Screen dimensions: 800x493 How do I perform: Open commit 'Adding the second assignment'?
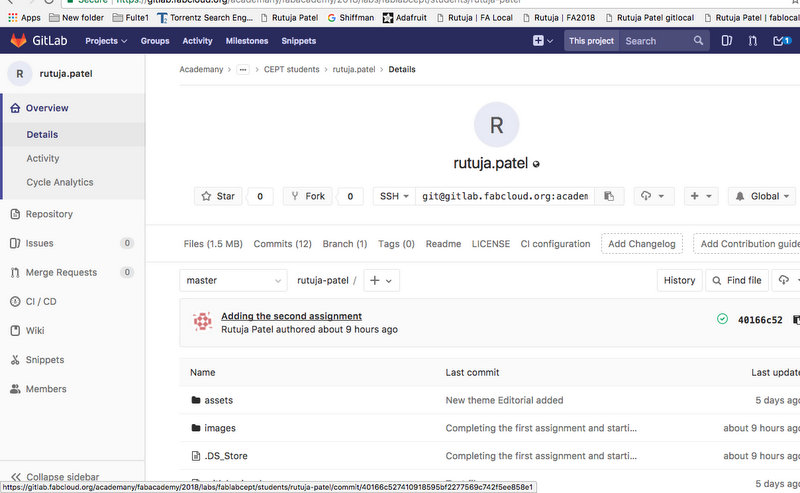tap(291, 316)
